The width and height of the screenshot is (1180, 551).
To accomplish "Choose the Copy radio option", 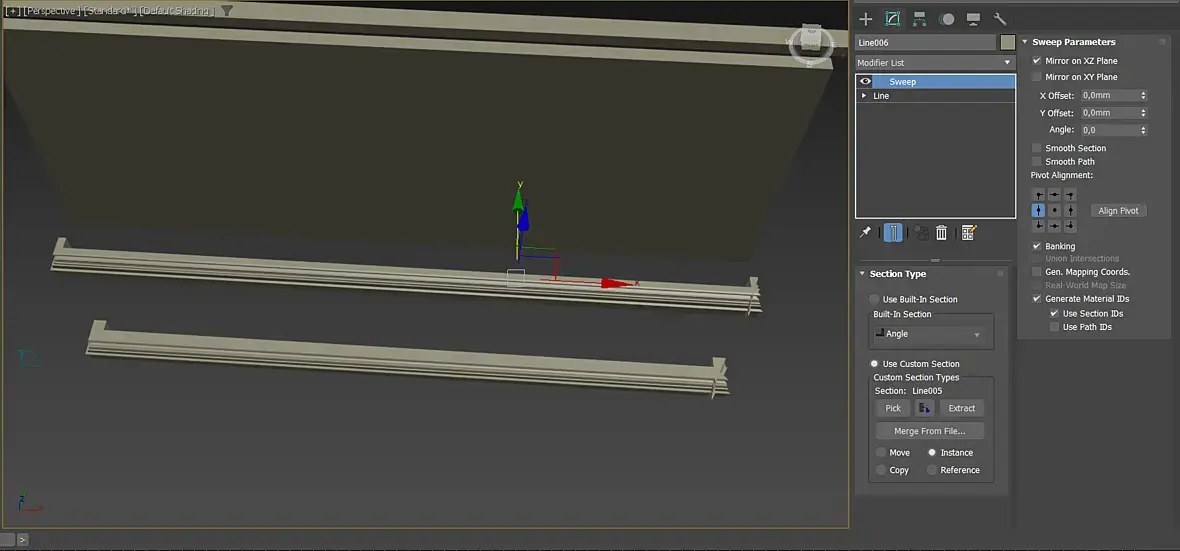I will pos(881,470).
